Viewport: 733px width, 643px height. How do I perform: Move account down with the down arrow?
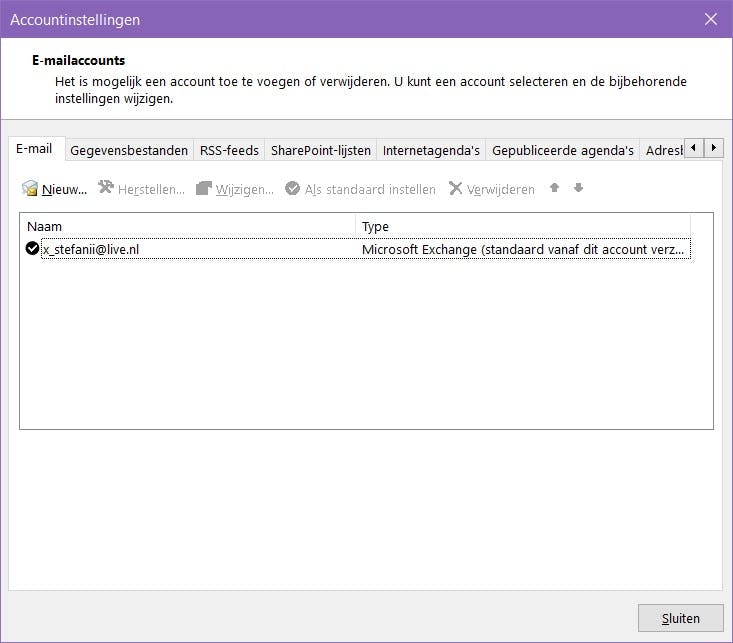pyautogui.click(x=578, y=188)
